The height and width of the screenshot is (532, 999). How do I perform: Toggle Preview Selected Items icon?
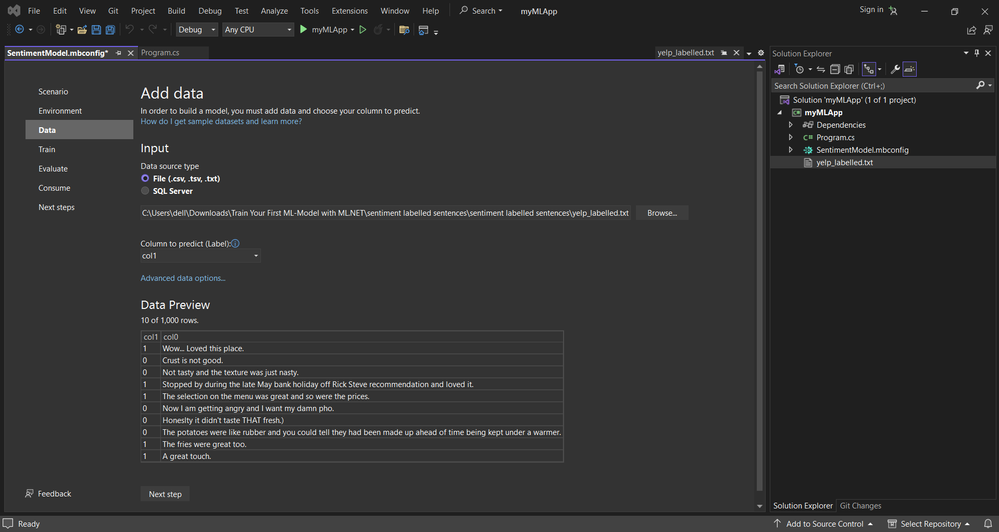click(910, 69)
